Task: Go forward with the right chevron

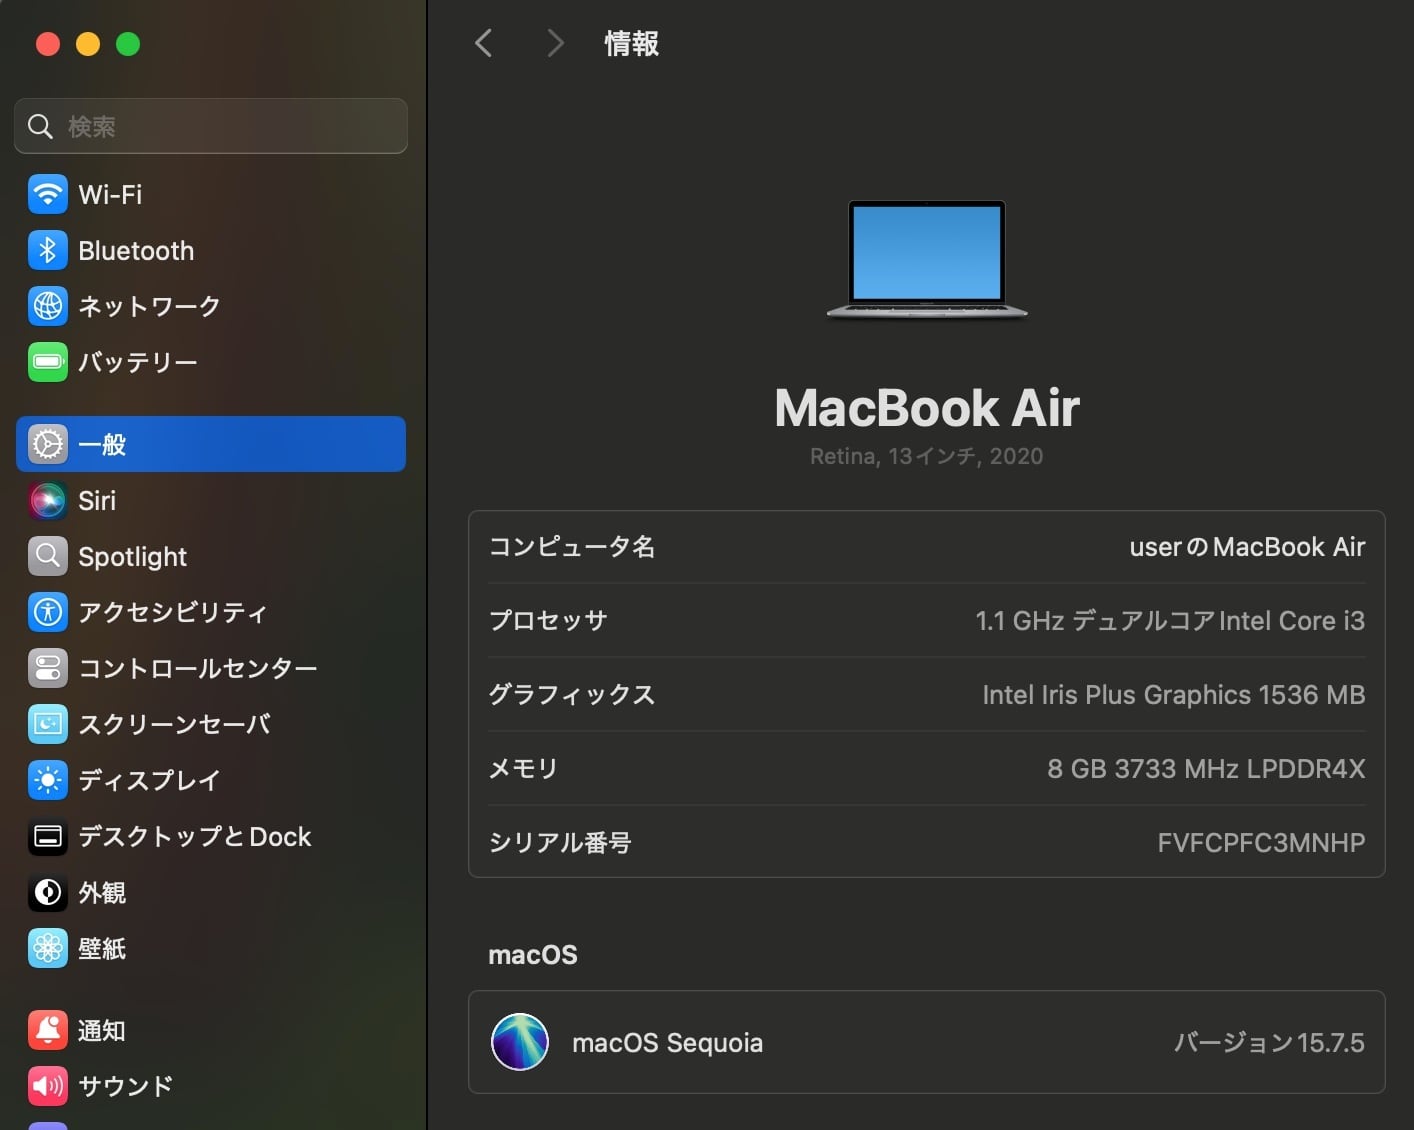Action: (x=556, y=43)
